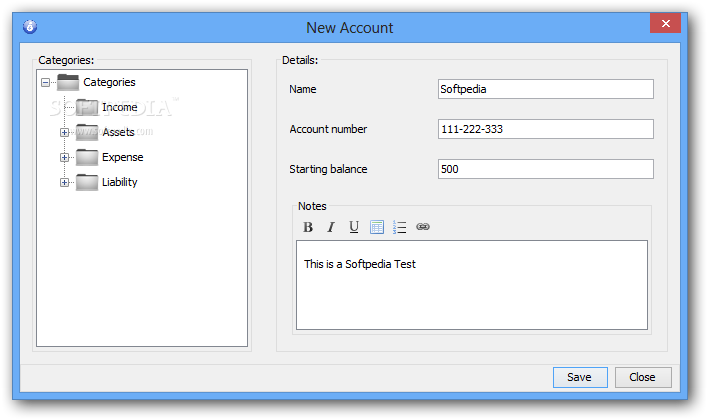Select the root Categories folder
Image resolution: width=708 pixels, height=420 pixels.
pos(109,82)
